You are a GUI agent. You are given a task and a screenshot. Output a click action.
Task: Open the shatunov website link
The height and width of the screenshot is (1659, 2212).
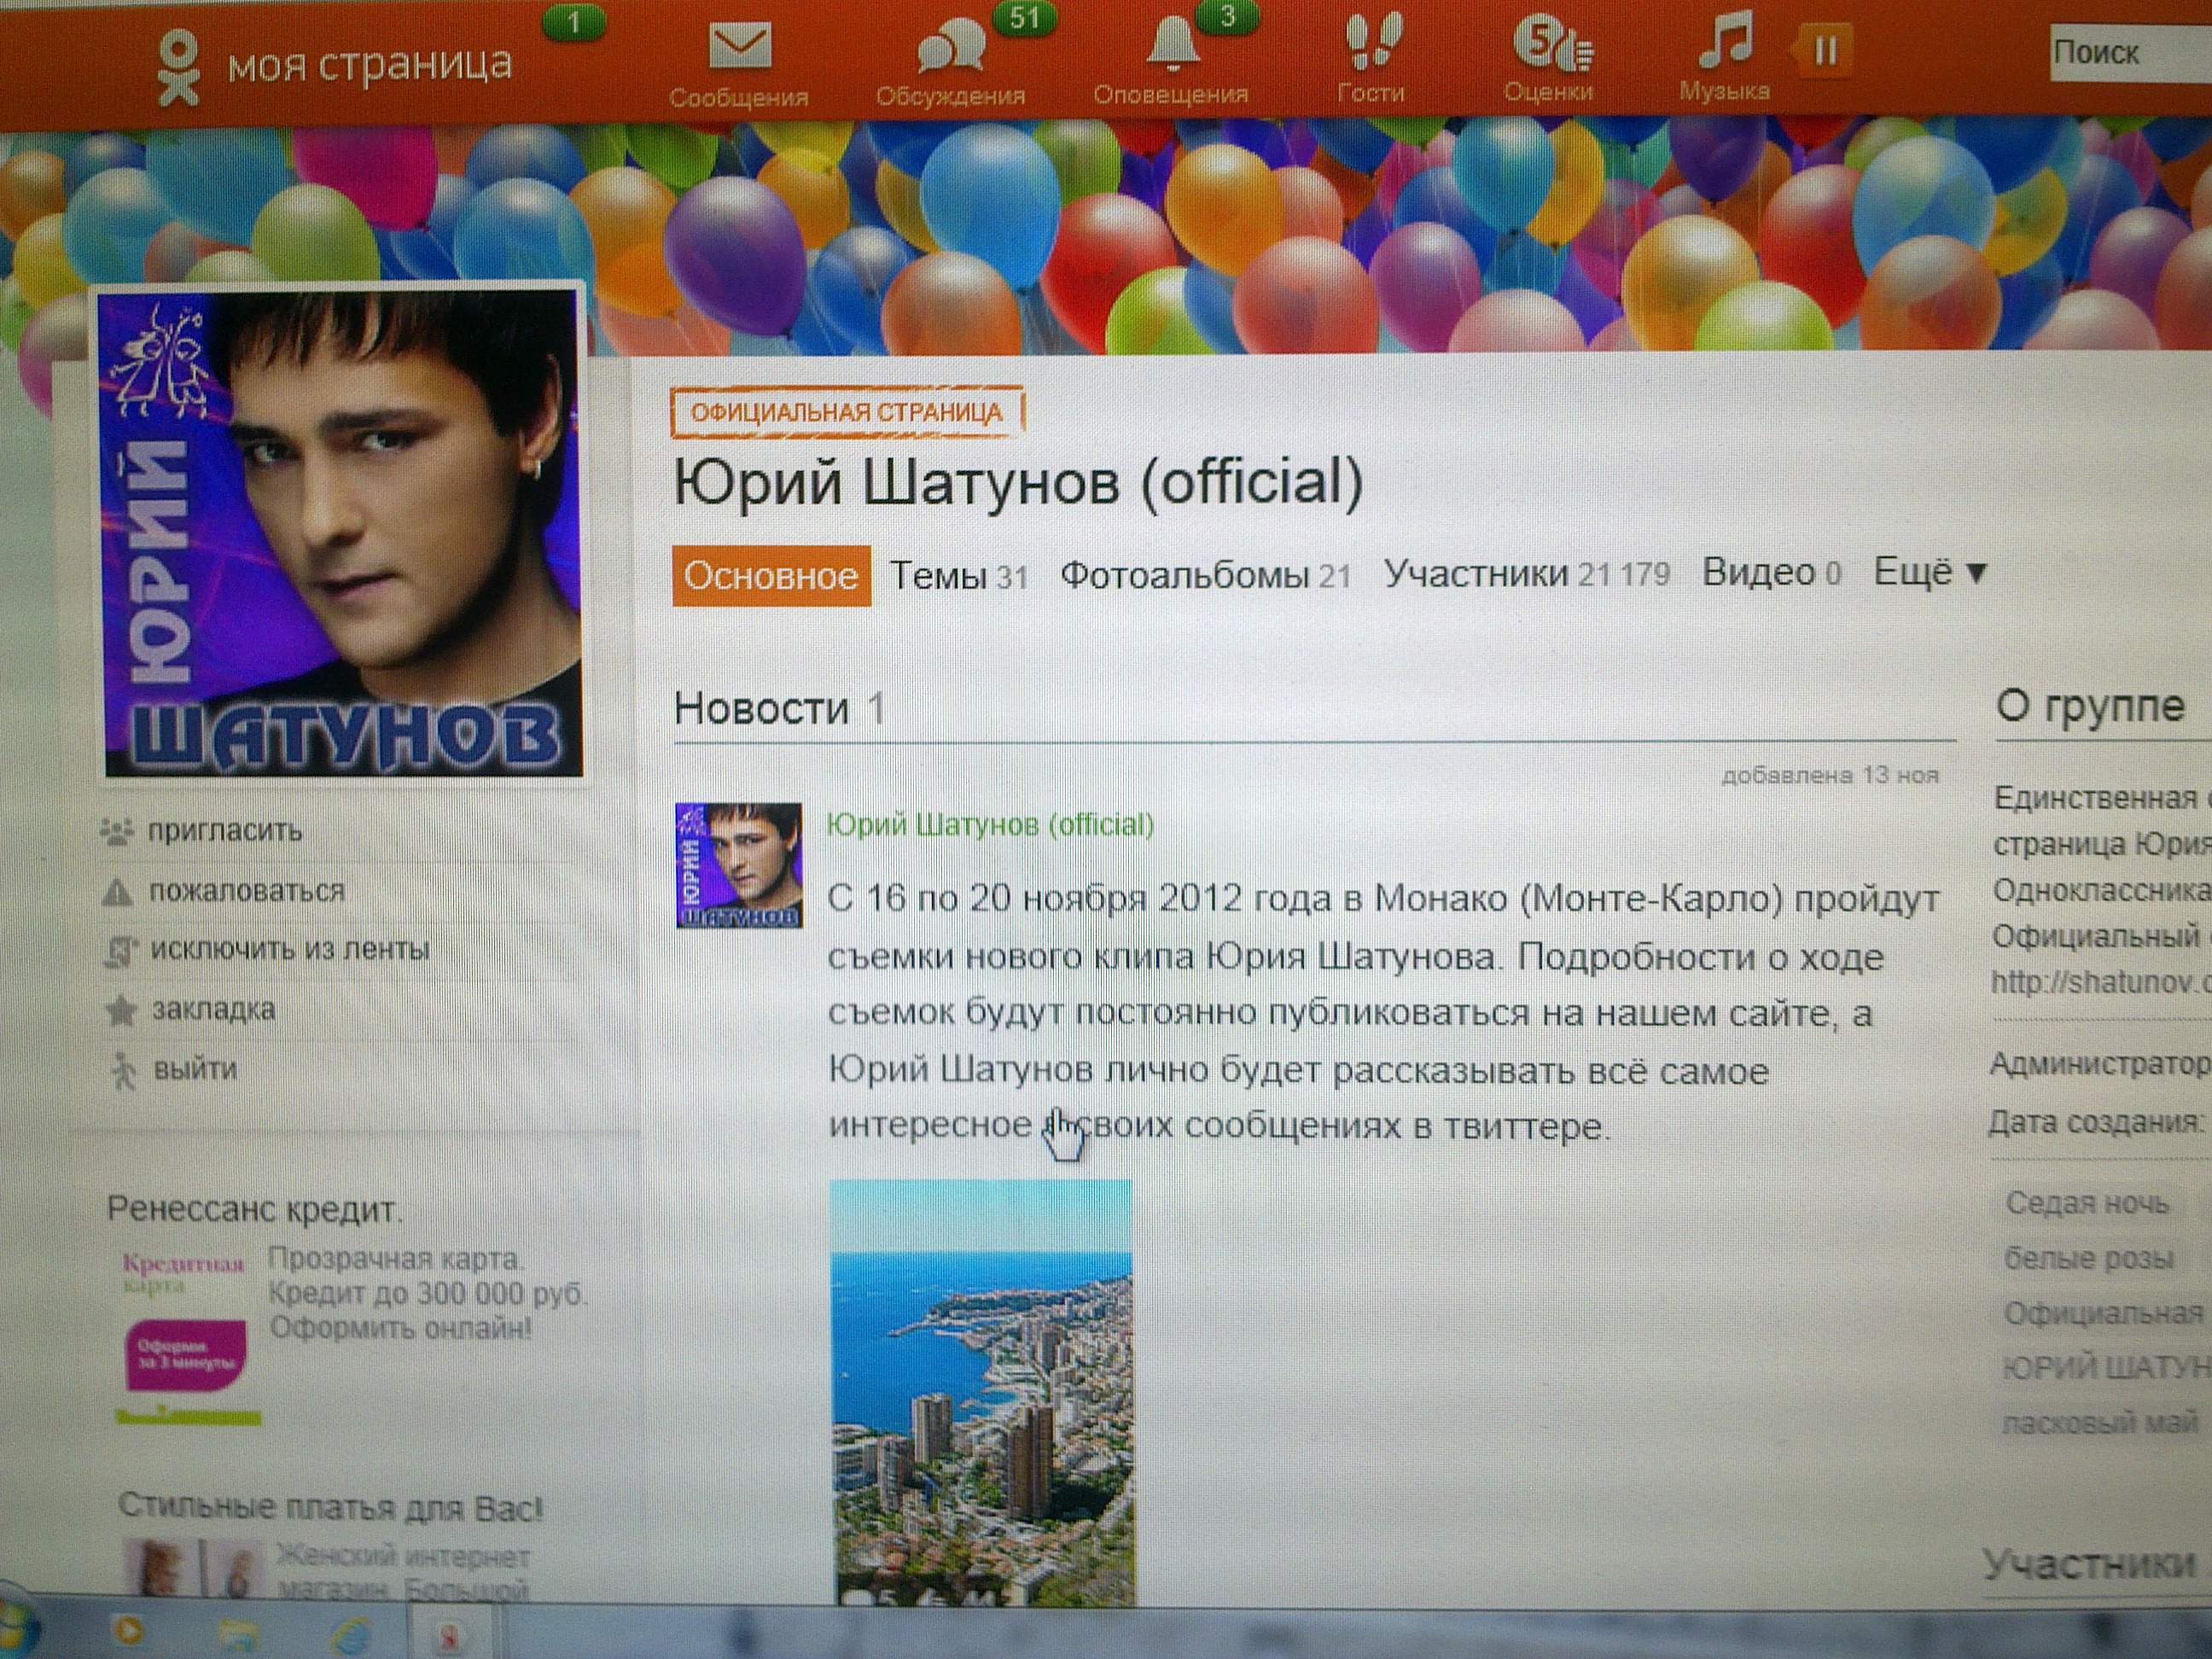pos(2101,984)
